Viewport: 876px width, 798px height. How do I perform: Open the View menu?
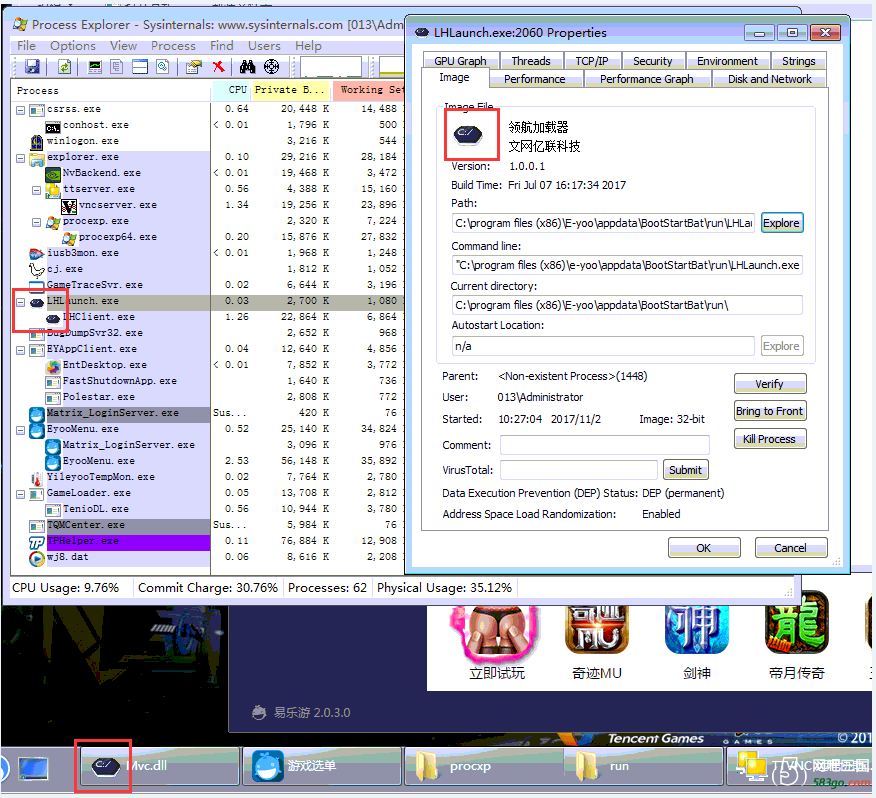[123, 46]
